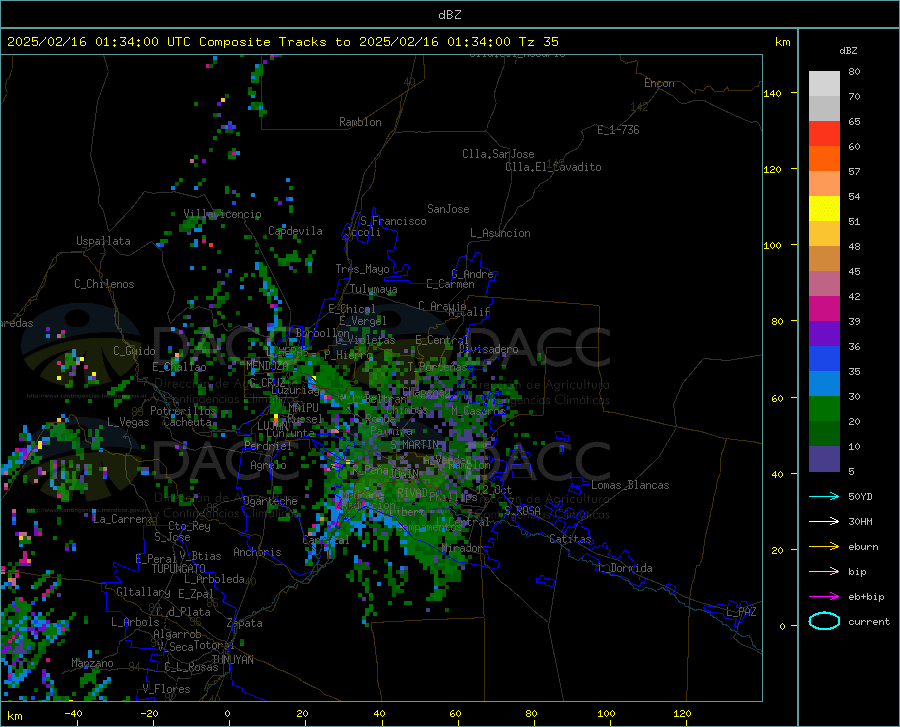Click the Lomas_Blancas label

[630, 485]
